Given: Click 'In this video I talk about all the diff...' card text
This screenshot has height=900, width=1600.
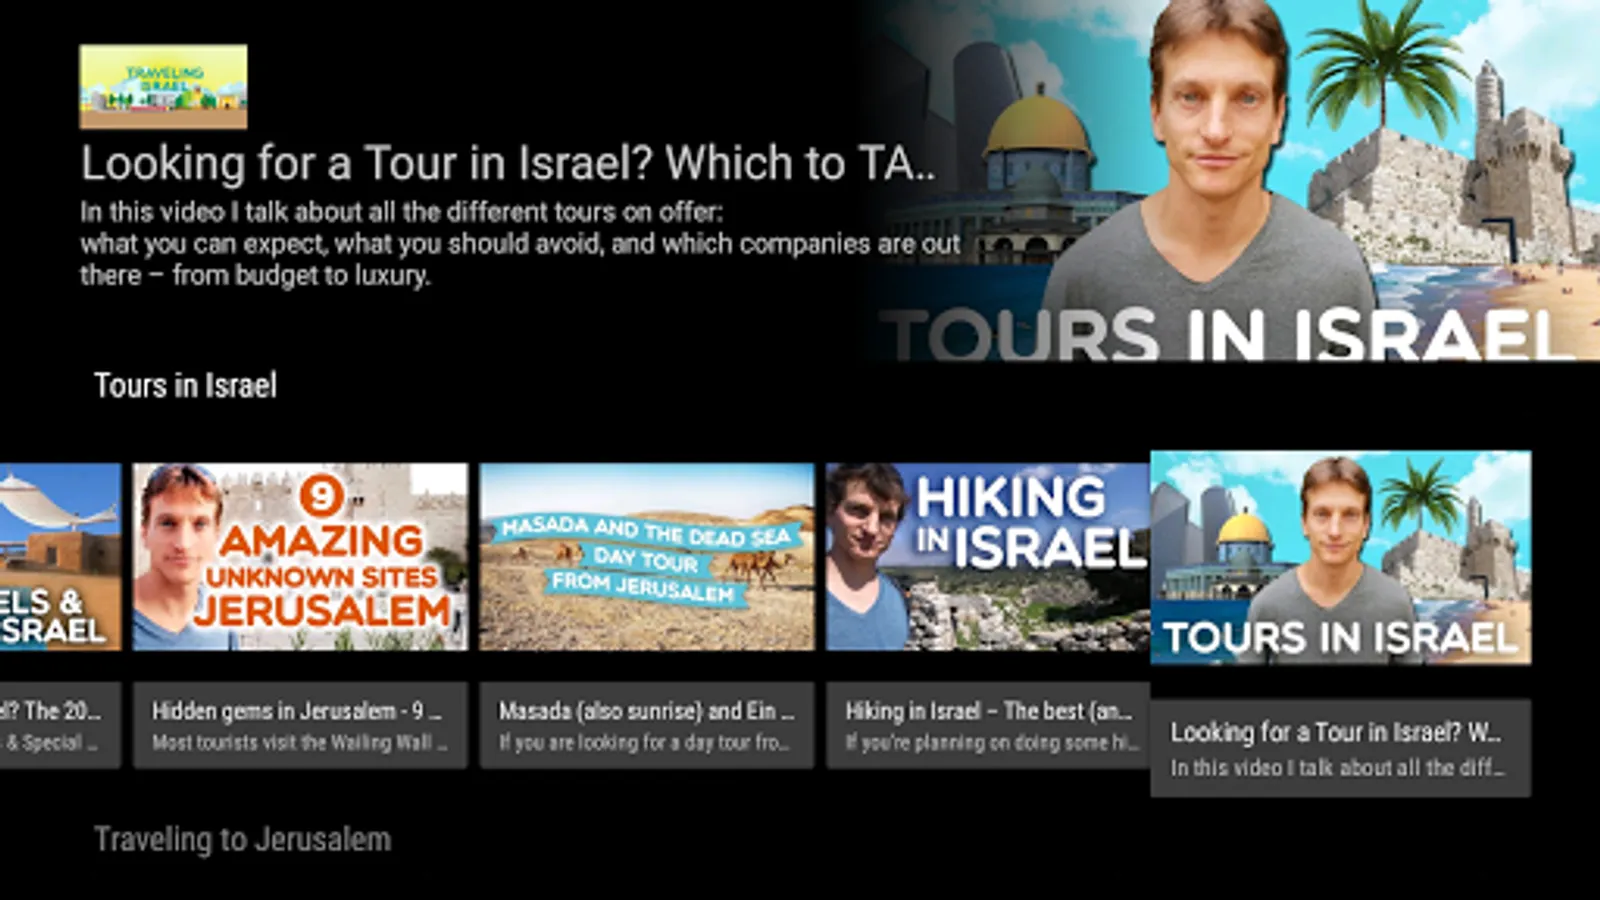Looking at the screenshot, I should pos(1338,768).
